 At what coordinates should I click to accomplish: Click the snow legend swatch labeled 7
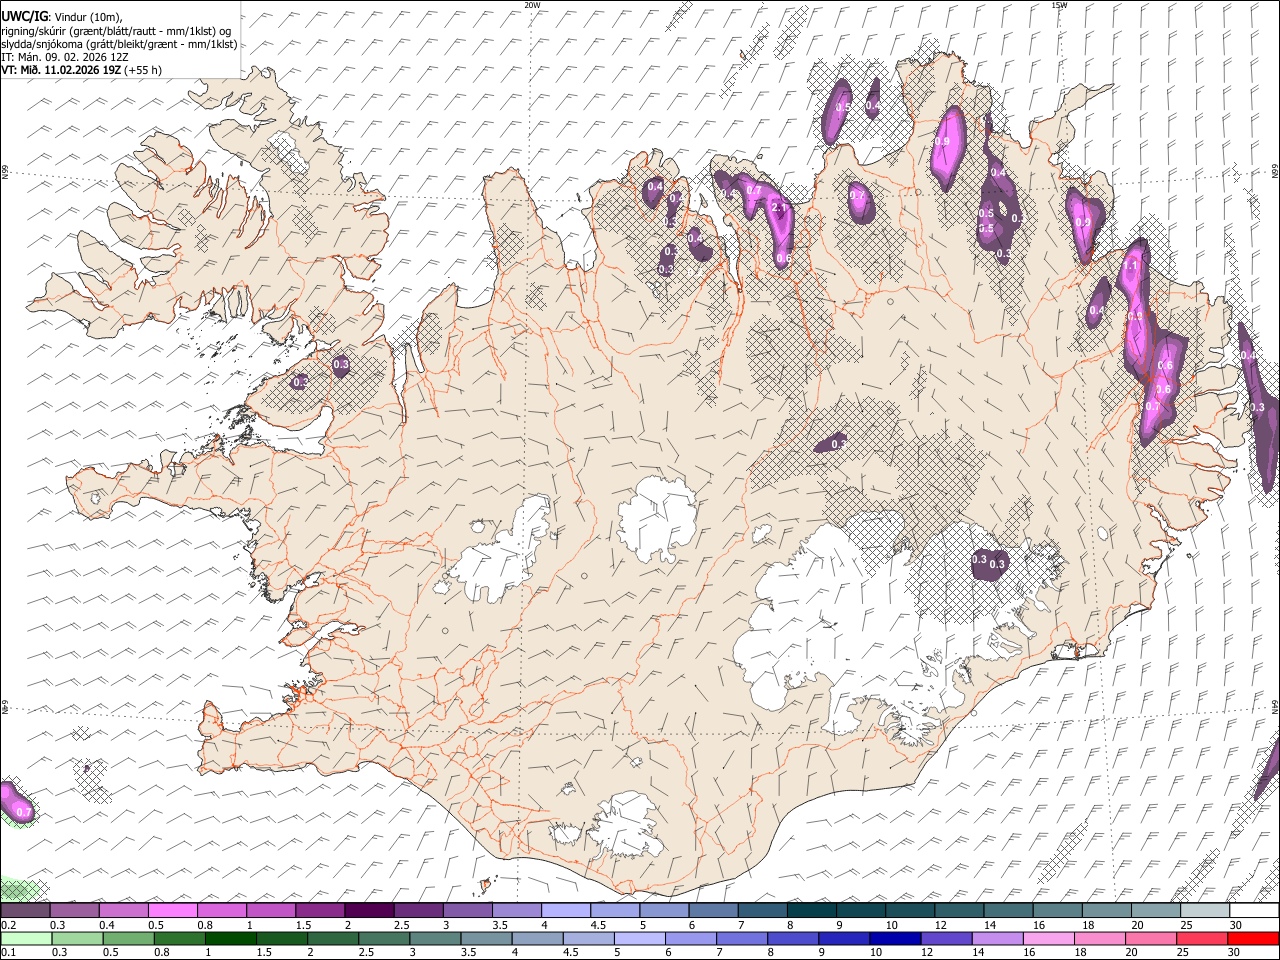pyautogui.click(x=762, y=911)
